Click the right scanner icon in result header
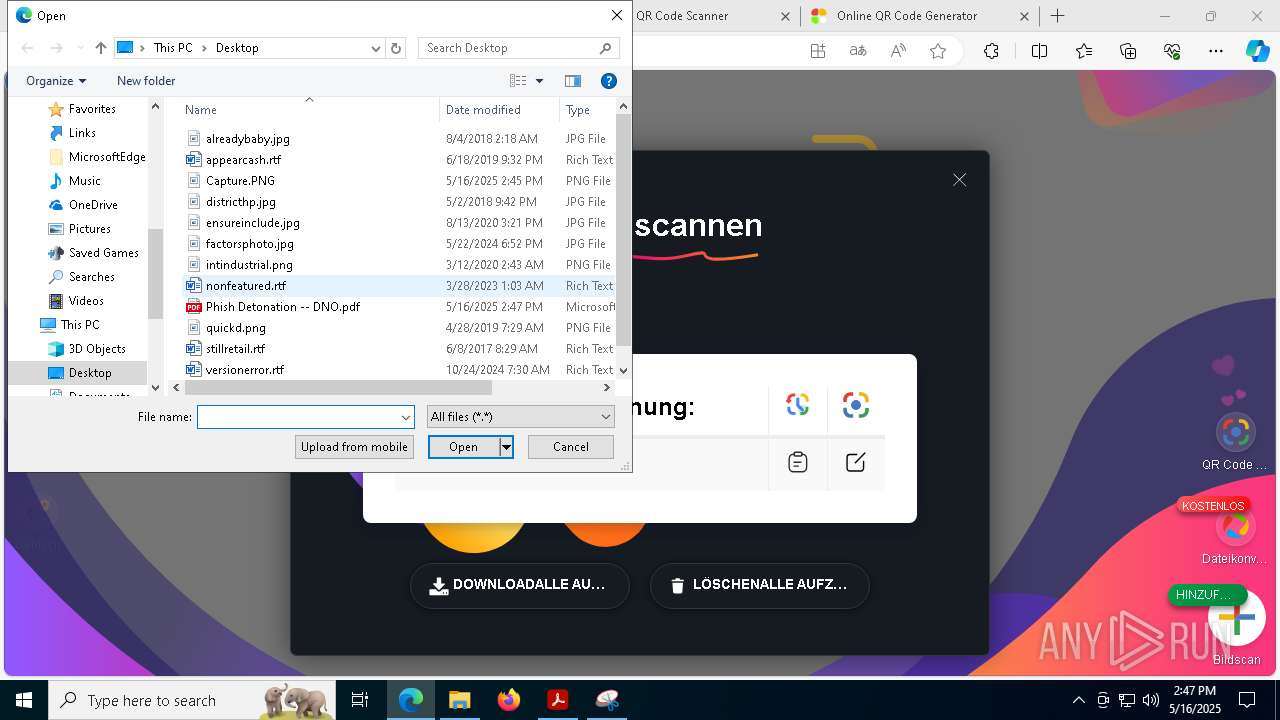Image resolution: width=1280 pixels, height=720 pixels. [856, 404]
